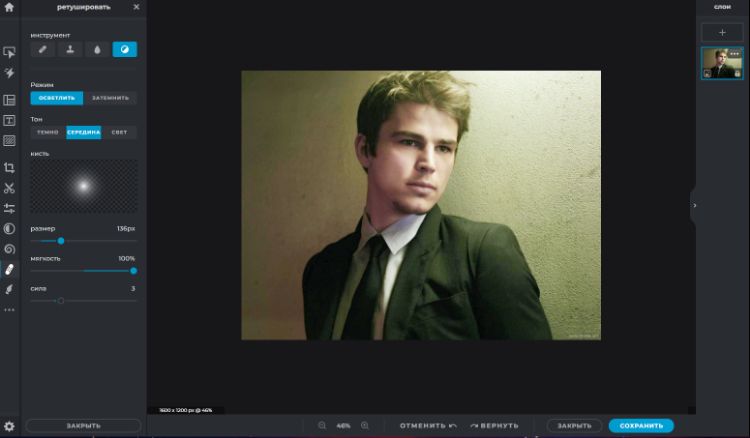Go to the home screen icon

9,7
